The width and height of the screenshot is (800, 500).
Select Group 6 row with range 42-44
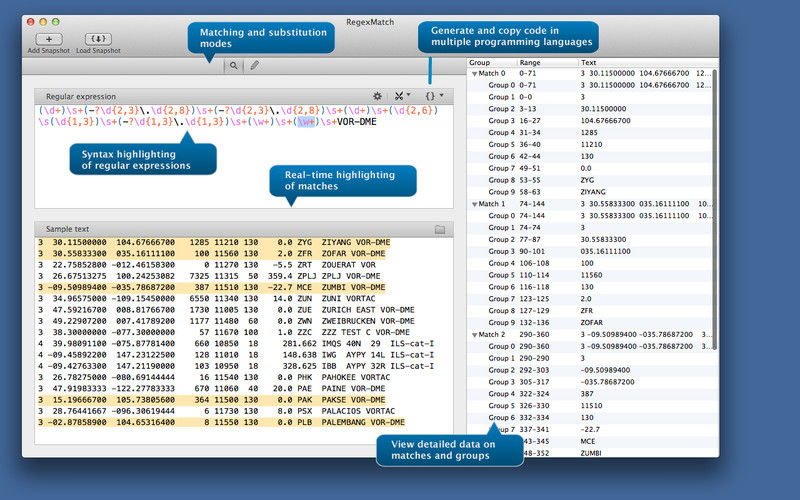(589, 156)
